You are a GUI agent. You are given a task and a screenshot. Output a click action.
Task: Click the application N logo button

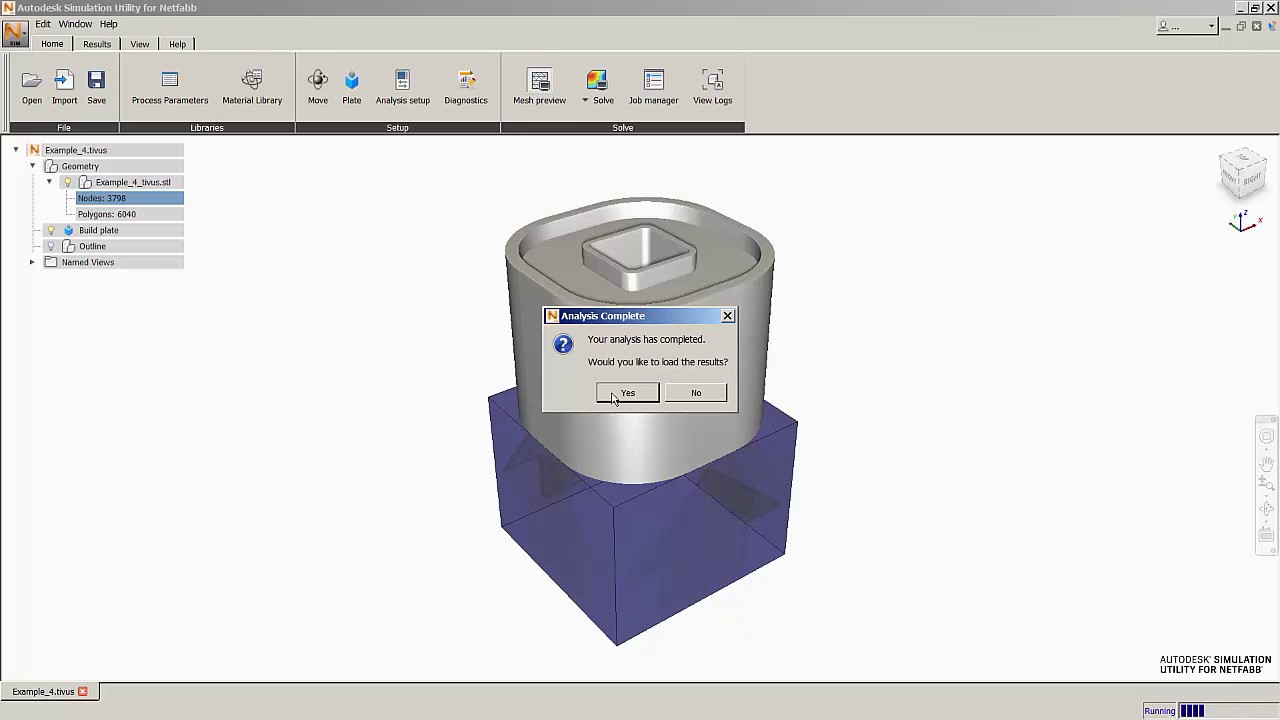[x=15, y=35]
